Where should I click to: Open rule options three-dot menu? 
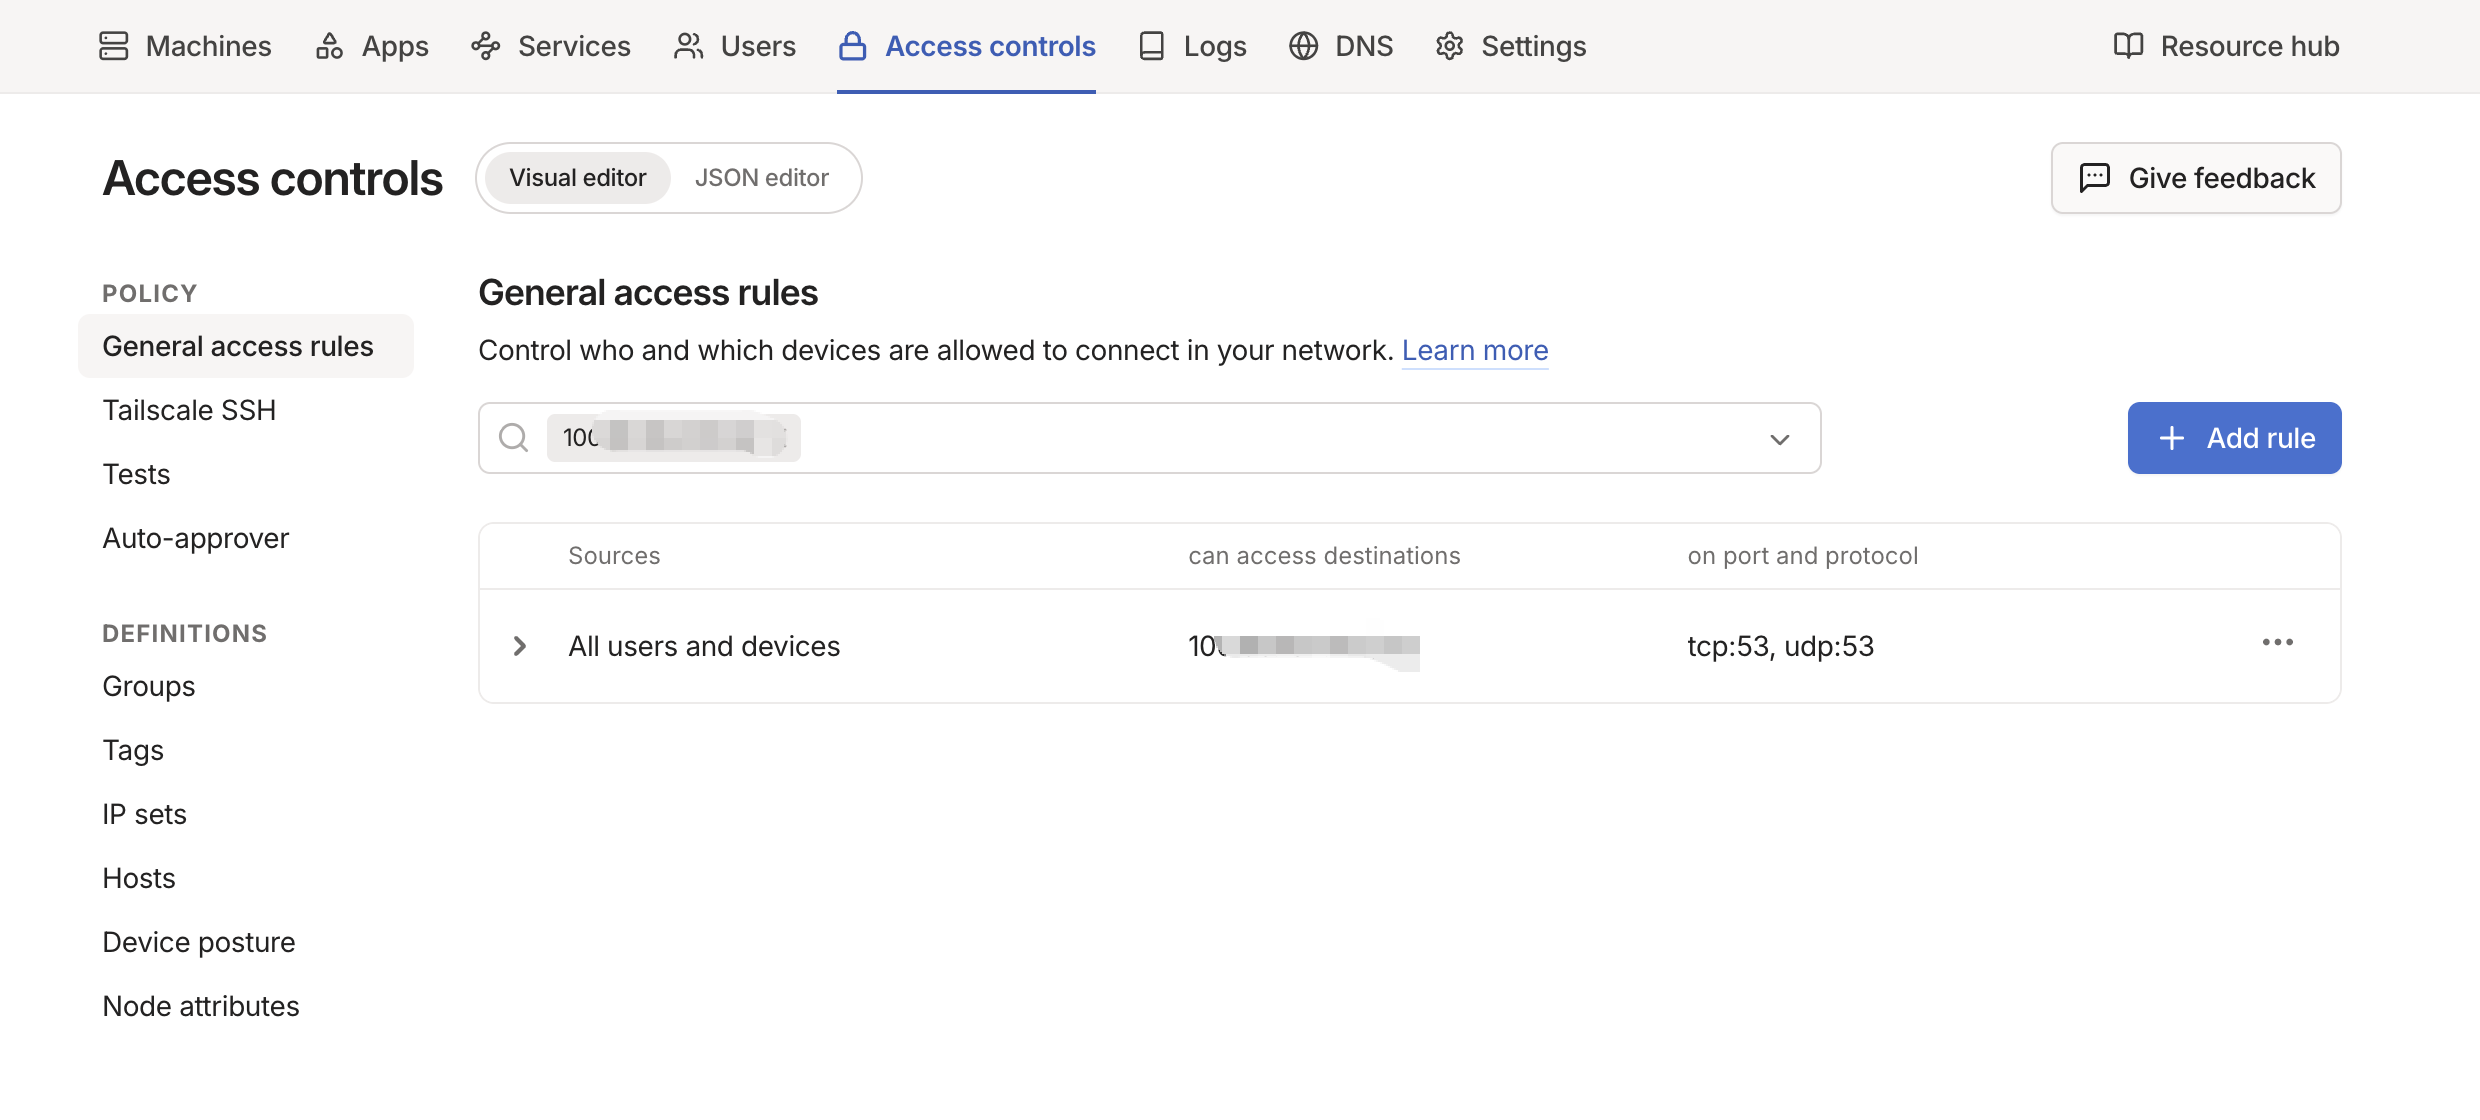pyautogui.click(x=2278, y=643)
